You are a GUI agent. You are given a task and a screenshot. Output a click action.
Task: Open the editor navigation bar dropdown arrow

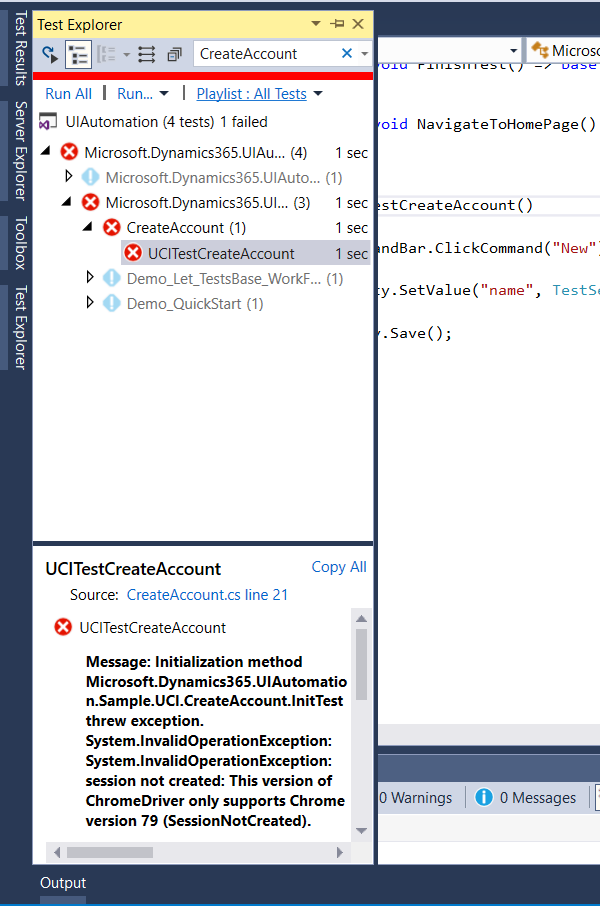(513, 50)
